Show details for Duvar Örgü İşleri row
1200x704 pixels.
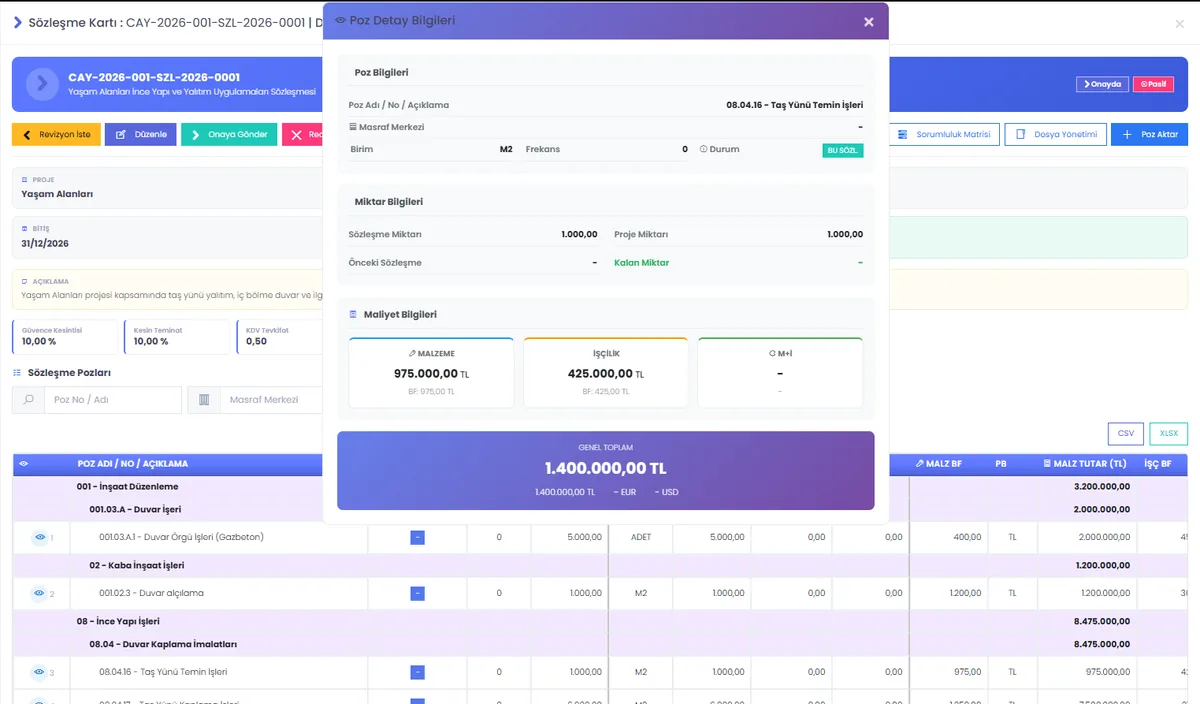[x=40, y=537]
